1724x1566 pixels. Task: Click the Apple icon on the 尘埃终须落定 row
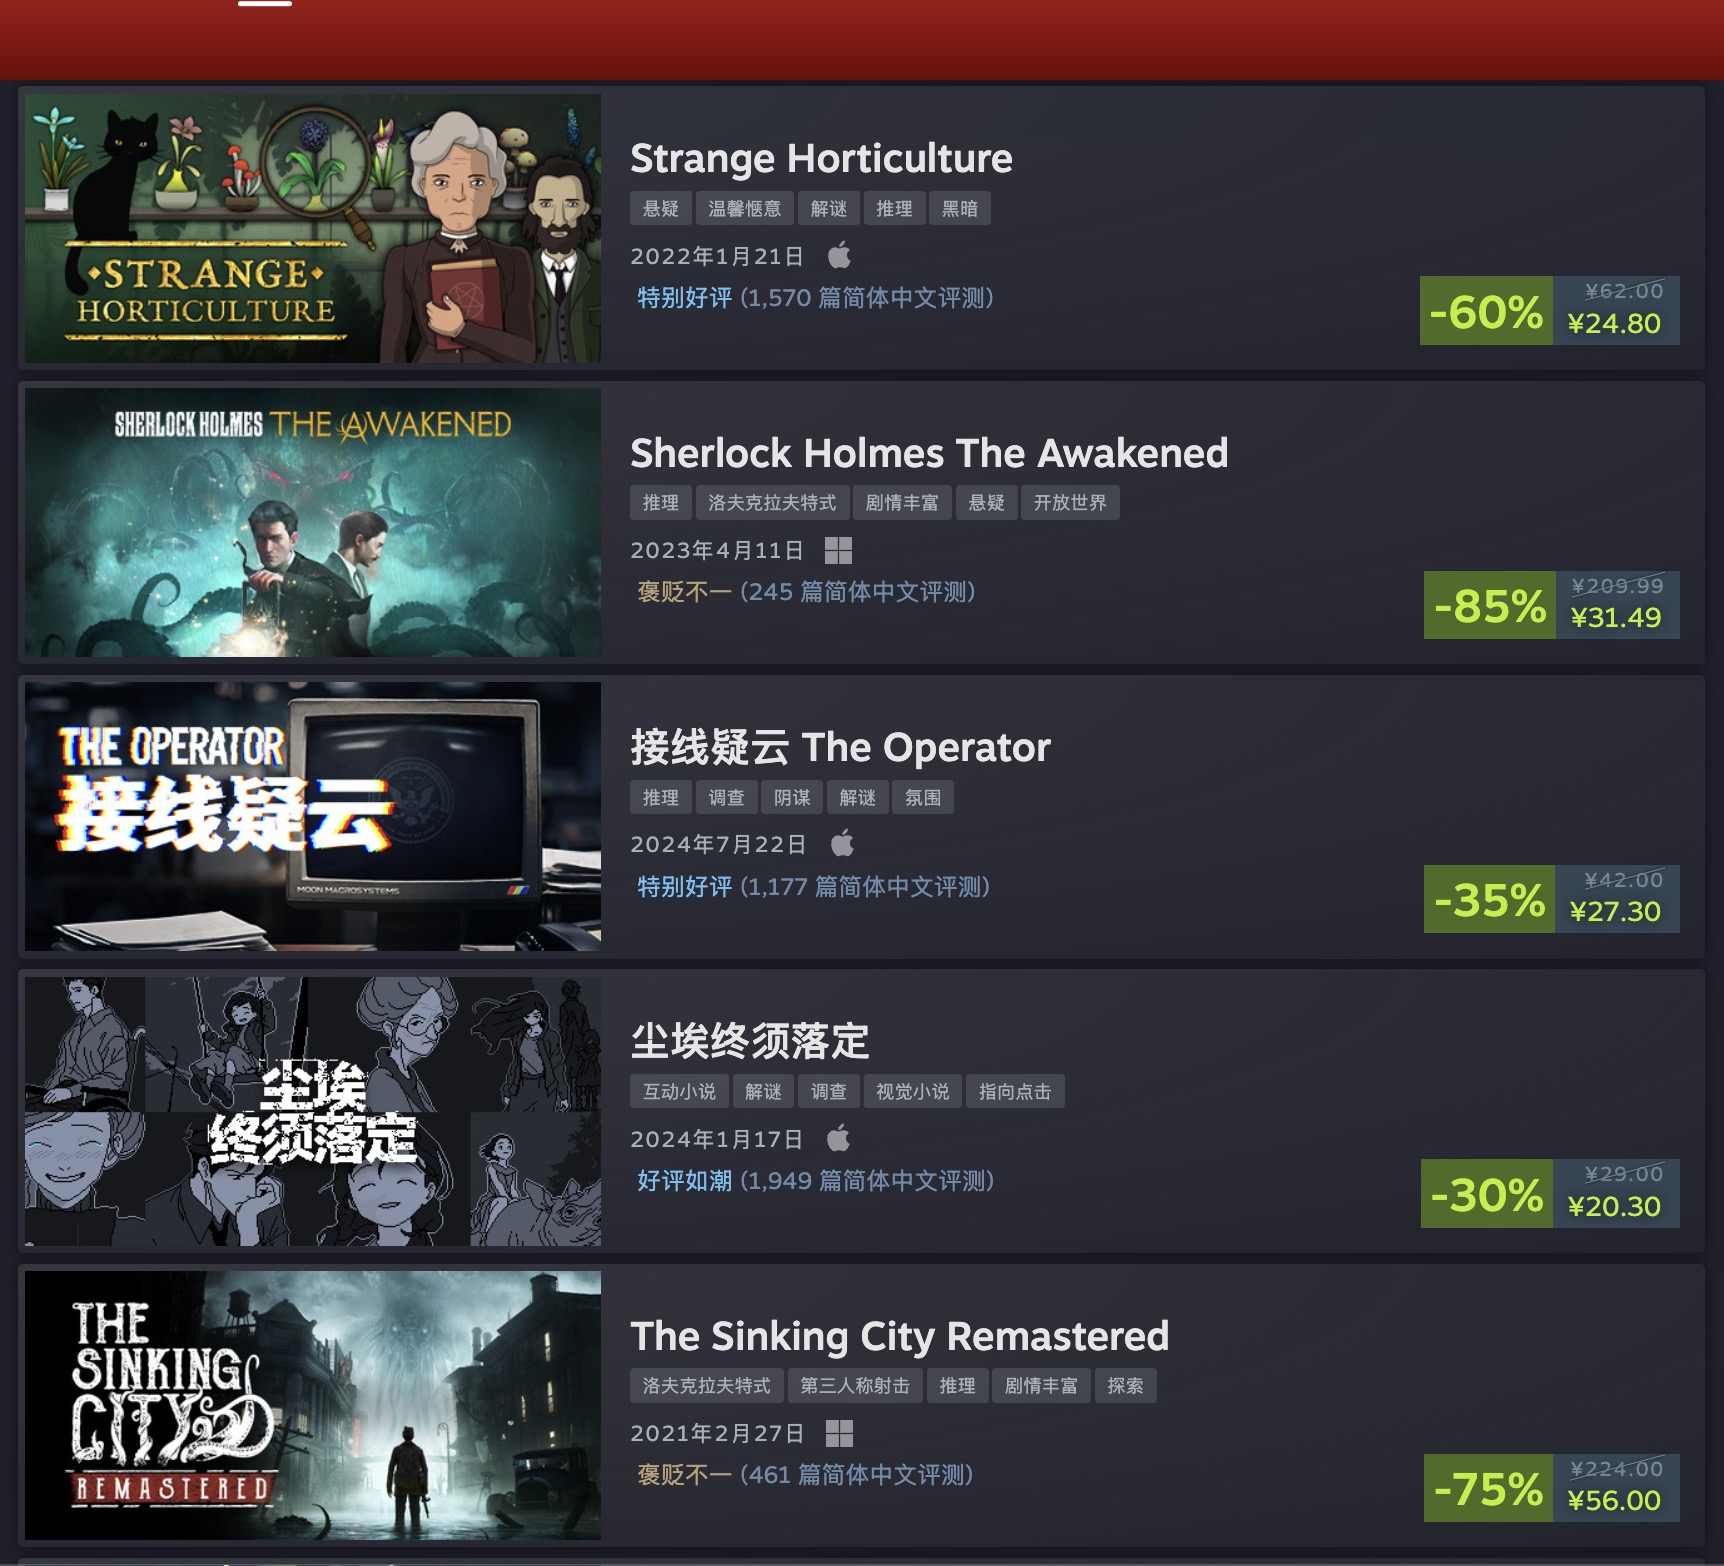838,1138
